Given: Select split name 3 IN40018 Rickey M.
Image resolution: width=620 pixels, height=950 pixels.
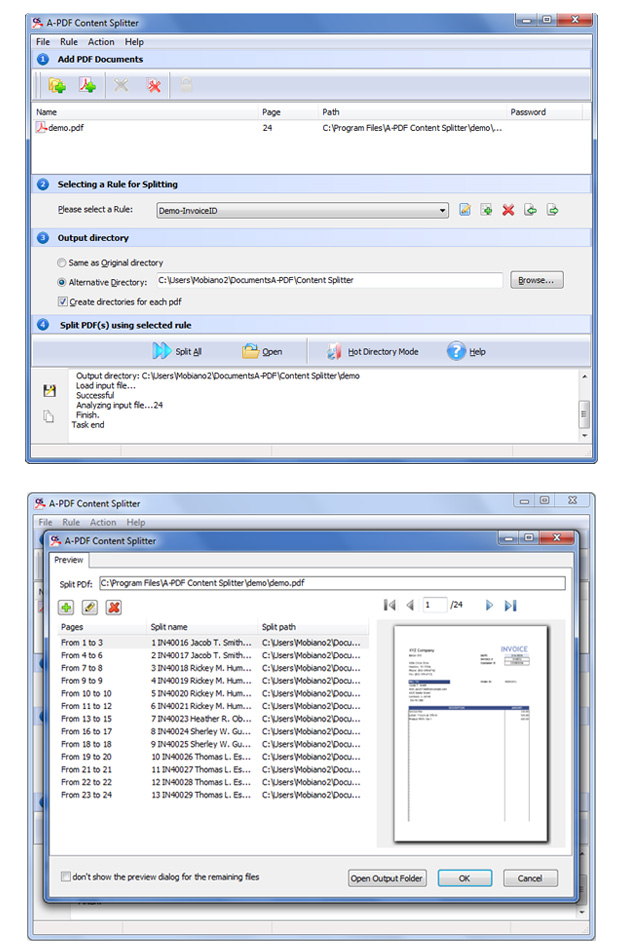Looking at the screenshot, I should tap(201, 668).
